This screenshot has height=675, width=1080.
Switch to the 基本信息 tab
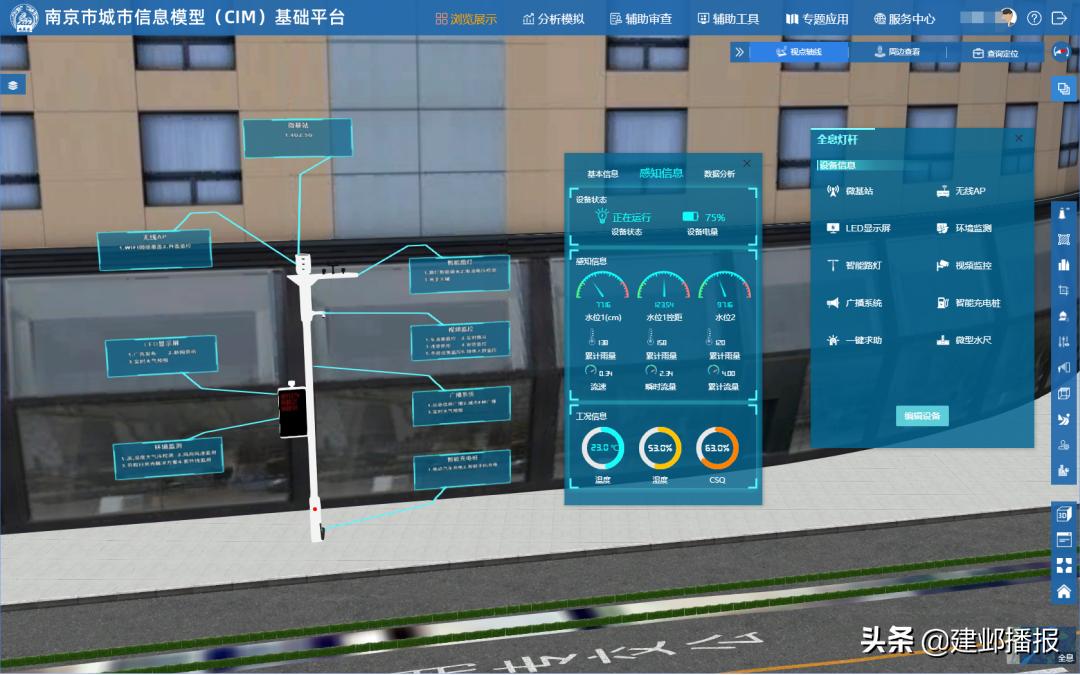click(603, 174)
